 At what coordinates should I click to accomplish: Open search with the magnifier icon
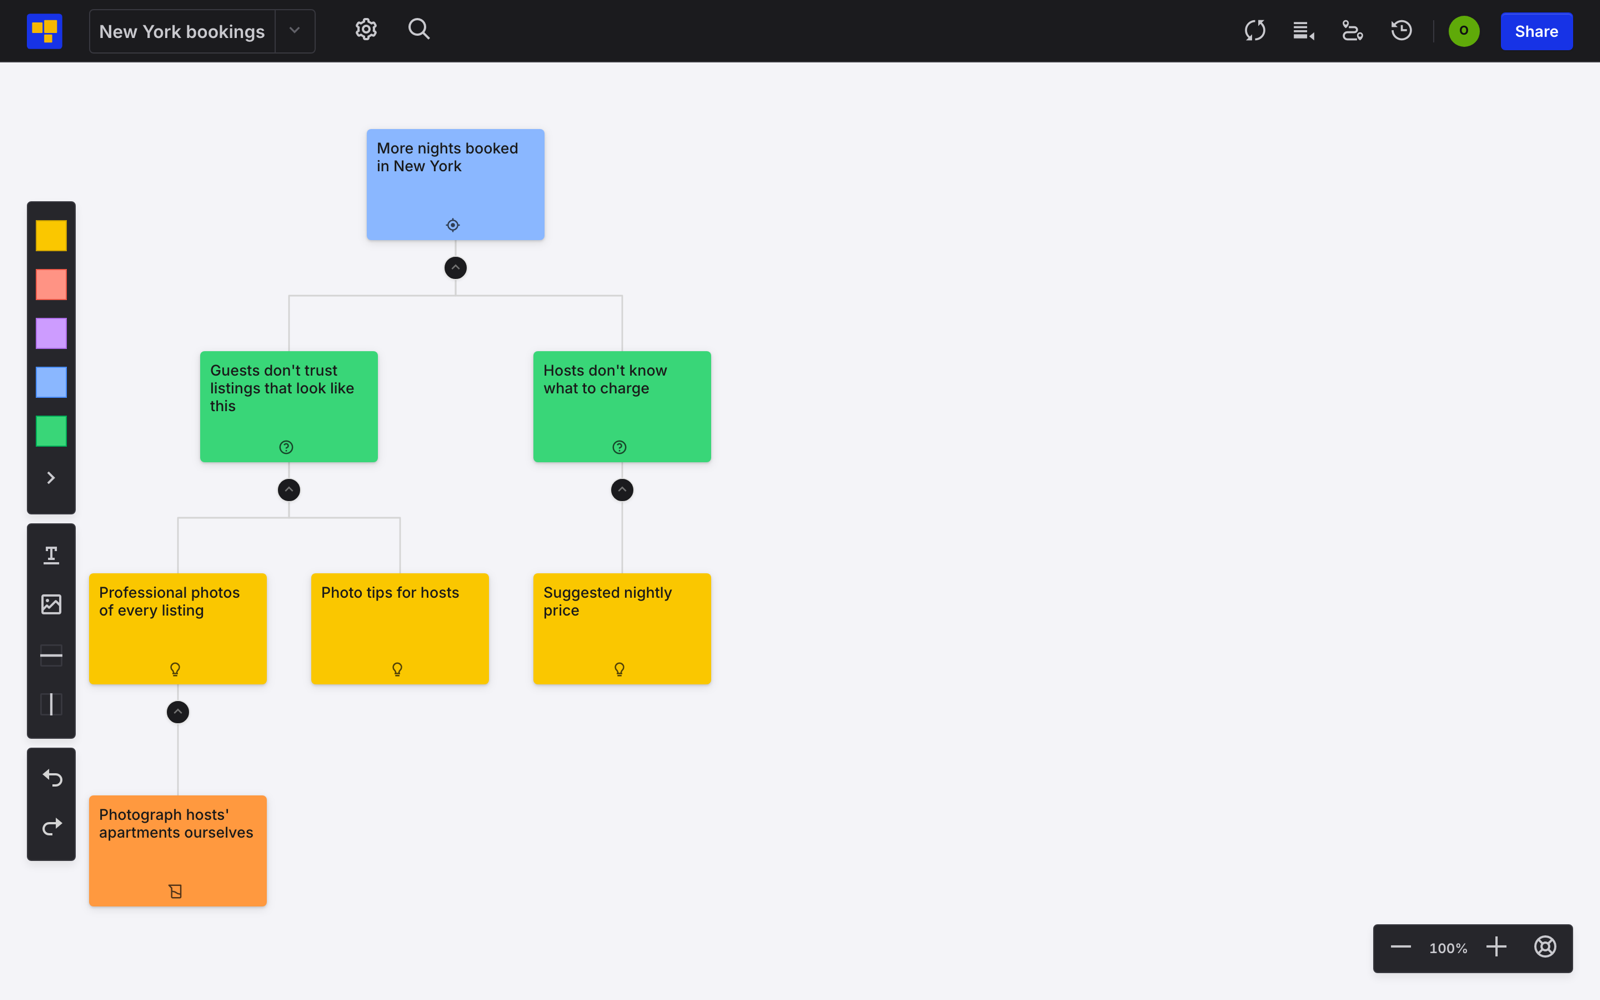419,30
